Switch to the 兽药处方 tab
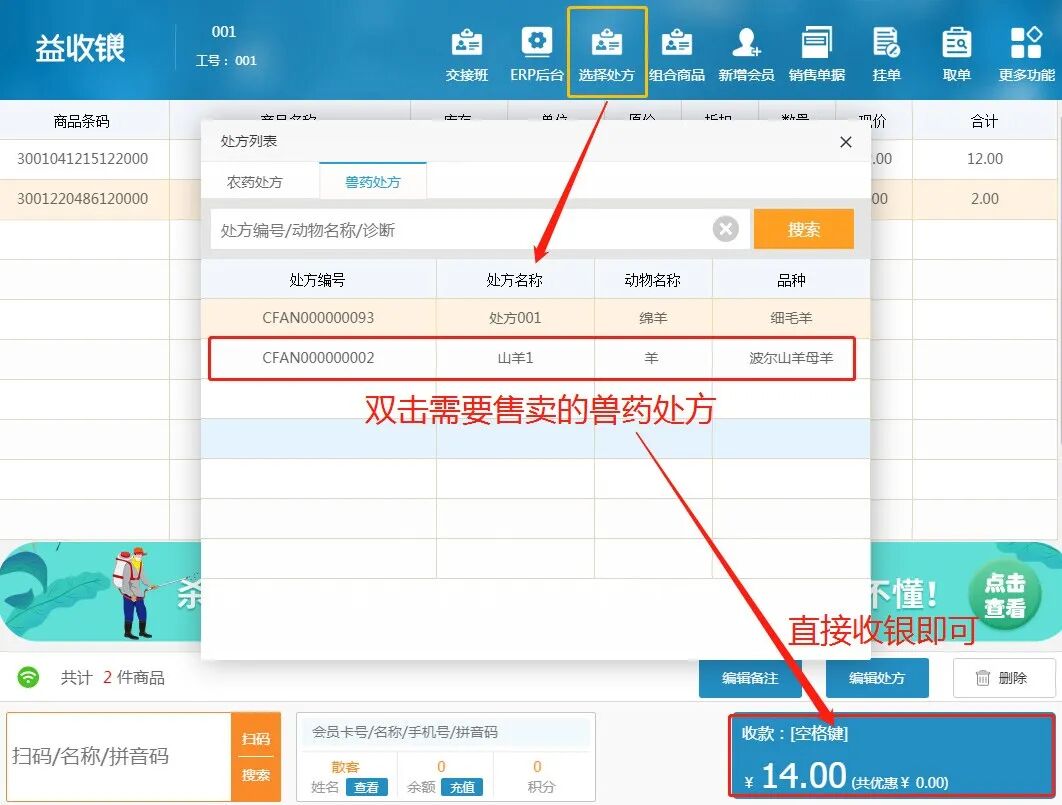This screenshot has width=1062, height=805. point(371,181)
